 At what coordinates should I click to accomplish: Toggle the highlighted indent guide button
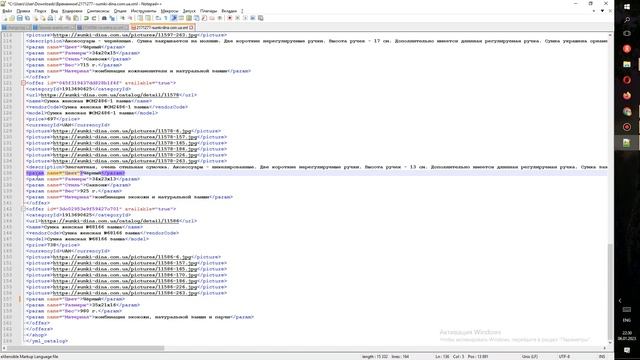[173, 18]
